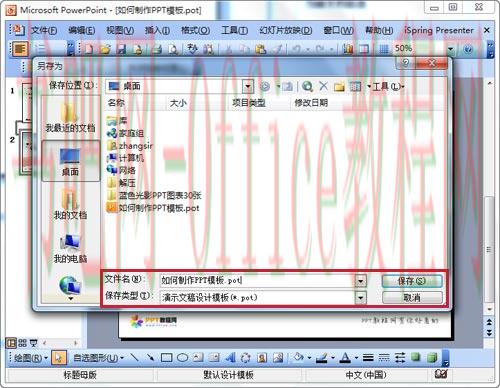Open the Window (窗口) menu

[339, 31]
